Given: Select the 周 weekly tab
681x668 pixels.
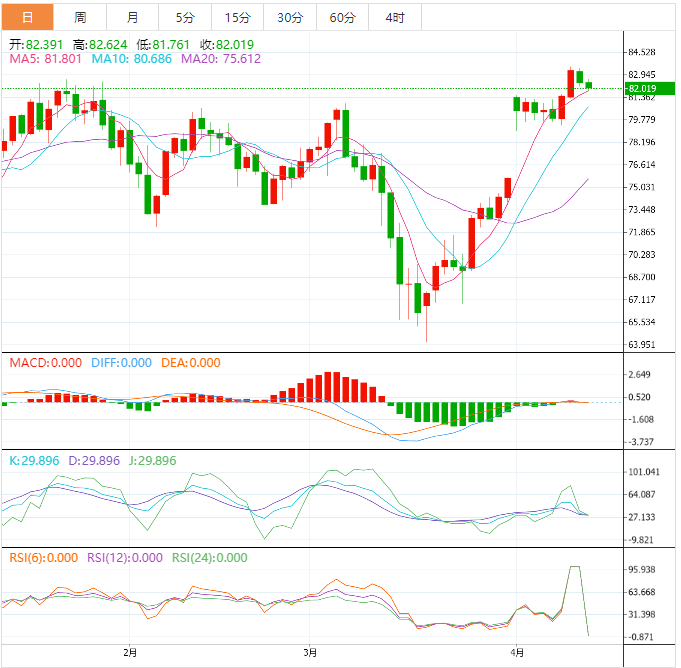Looking at the screenshot, I should coord(79,17).
